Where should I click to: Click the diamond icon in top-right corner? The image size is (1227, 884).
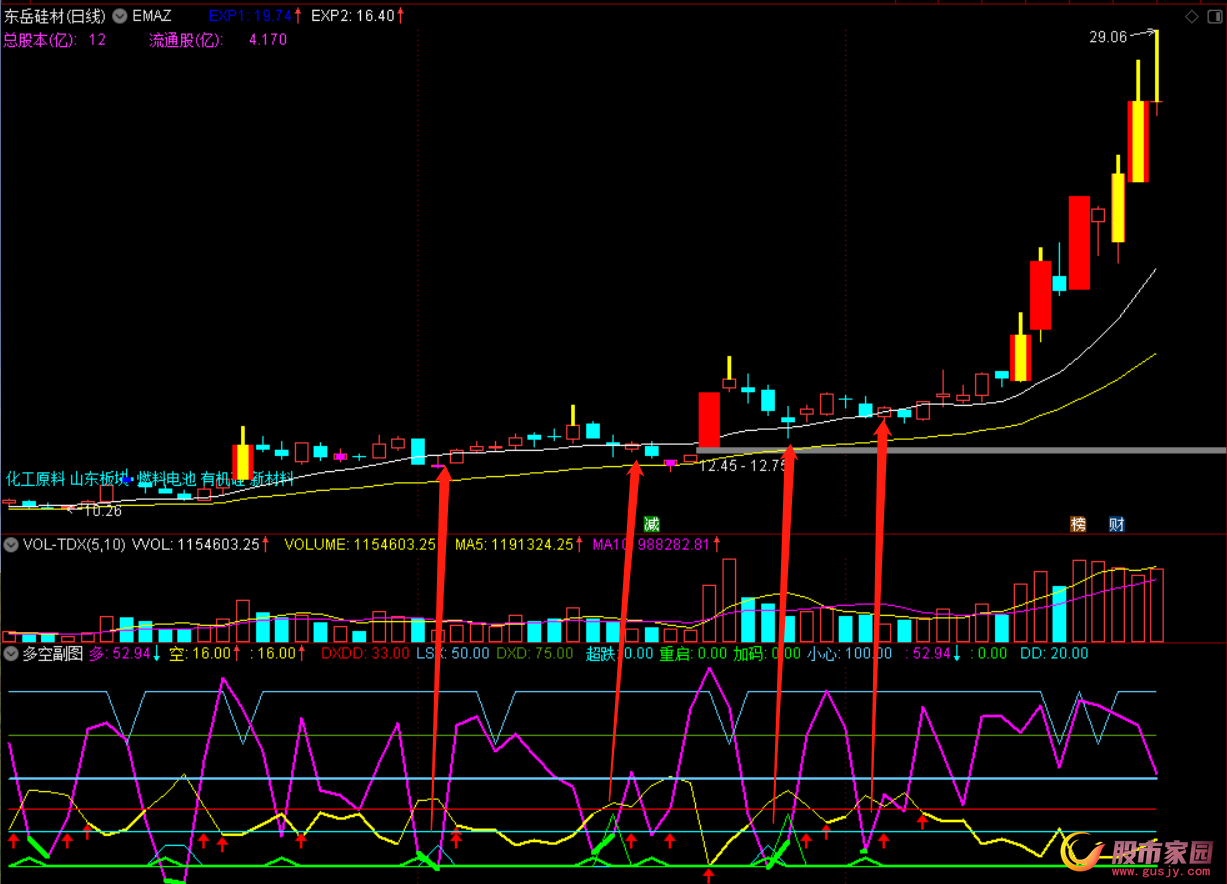click(x=1190, y=17)
